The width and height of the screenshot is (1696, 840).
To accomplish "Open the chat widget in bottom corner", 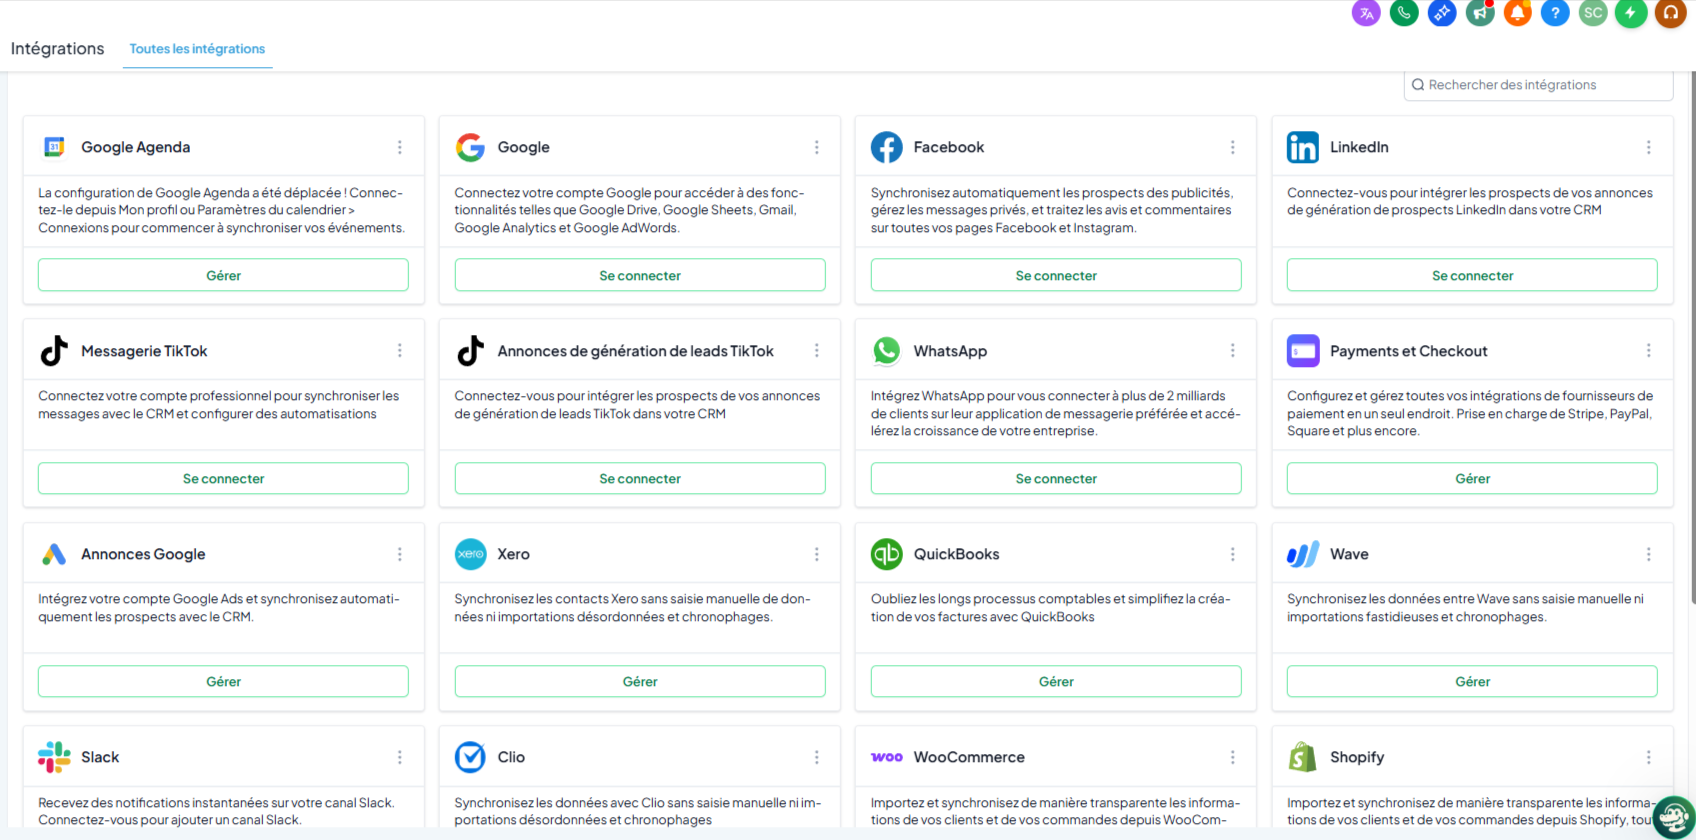I will [1674, 817].
